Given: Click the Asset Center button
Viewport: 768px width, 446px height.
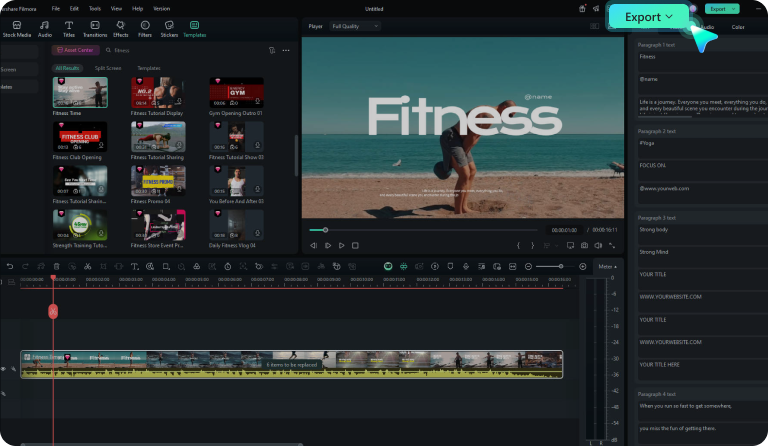Looking at the screenshot, I should (75, 50).
